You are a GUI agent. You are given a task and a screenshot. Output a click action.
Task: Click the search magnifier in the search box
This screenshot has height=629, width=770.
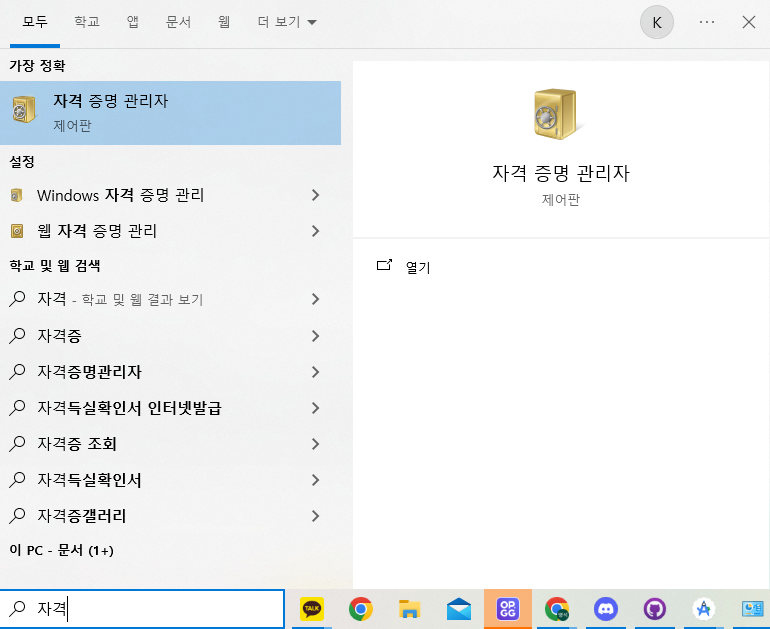coord(17,608)
